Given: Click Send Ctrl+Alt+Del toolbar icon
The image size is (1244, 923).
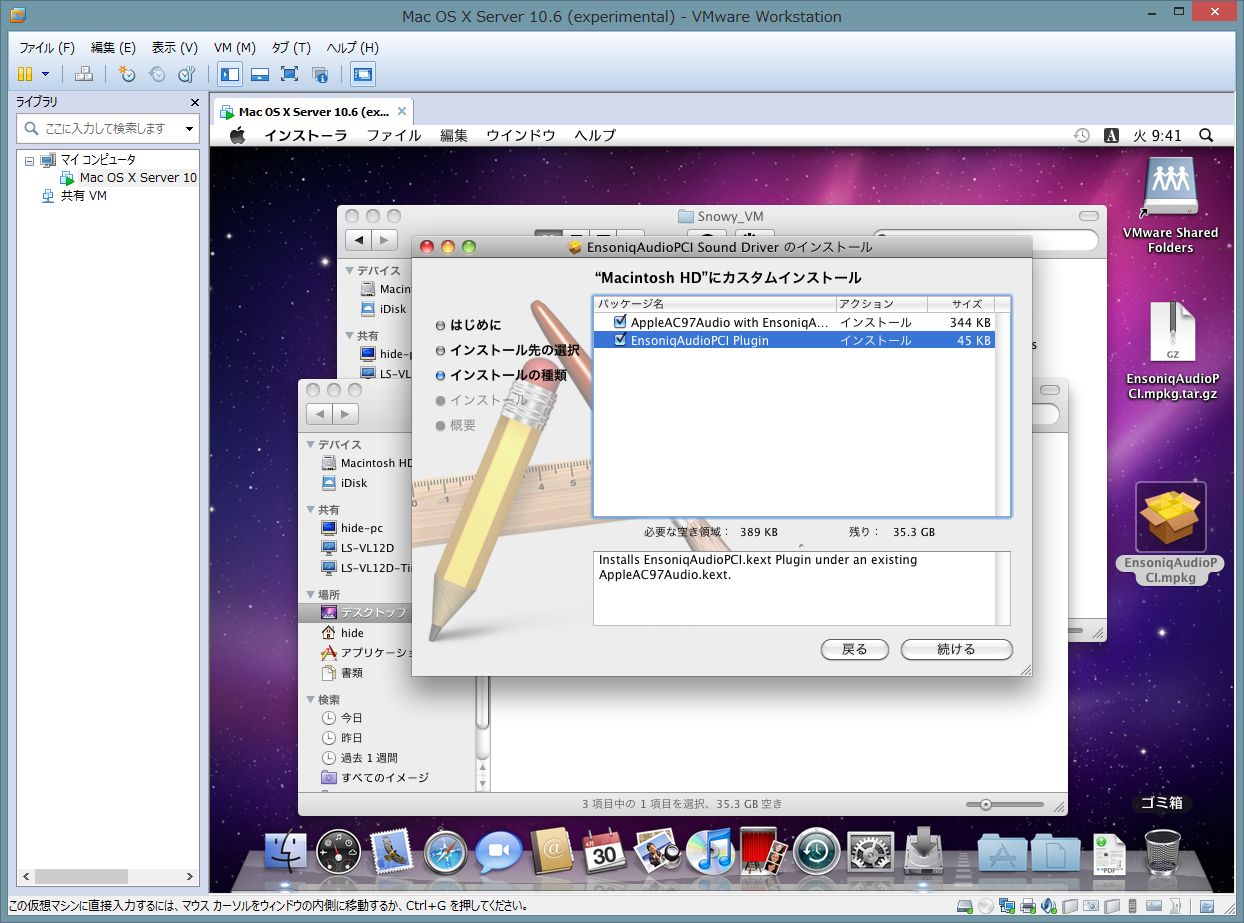Looking at the screenshot, I should [x=84, y=74].
